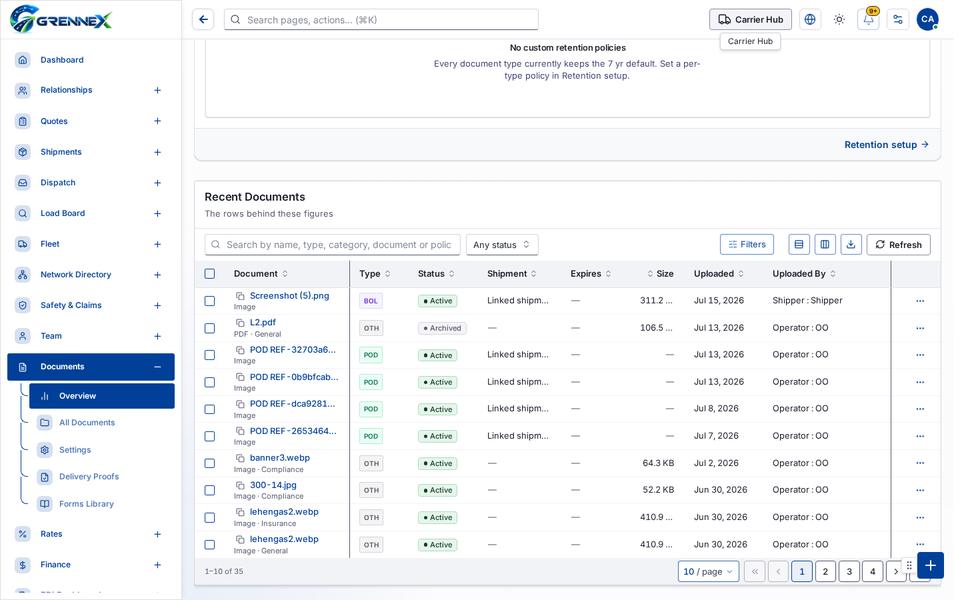Click the blue plus floating button

931,565
